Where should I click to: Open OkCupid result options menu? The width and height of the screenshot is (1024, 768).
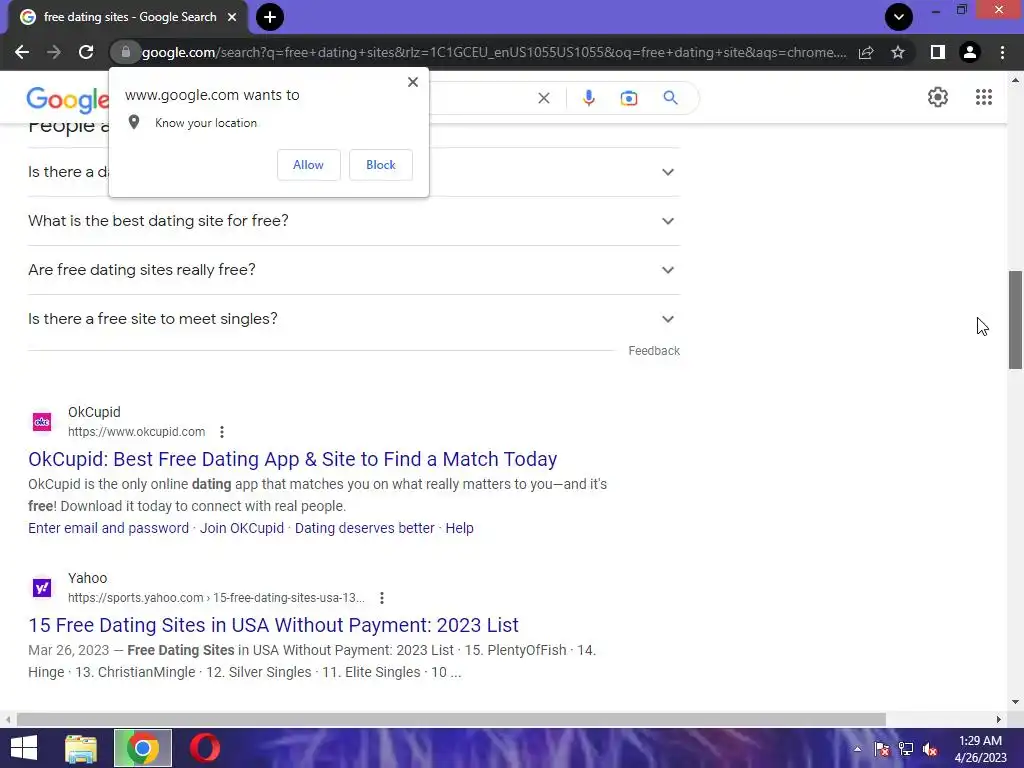(x=222, y=432)
